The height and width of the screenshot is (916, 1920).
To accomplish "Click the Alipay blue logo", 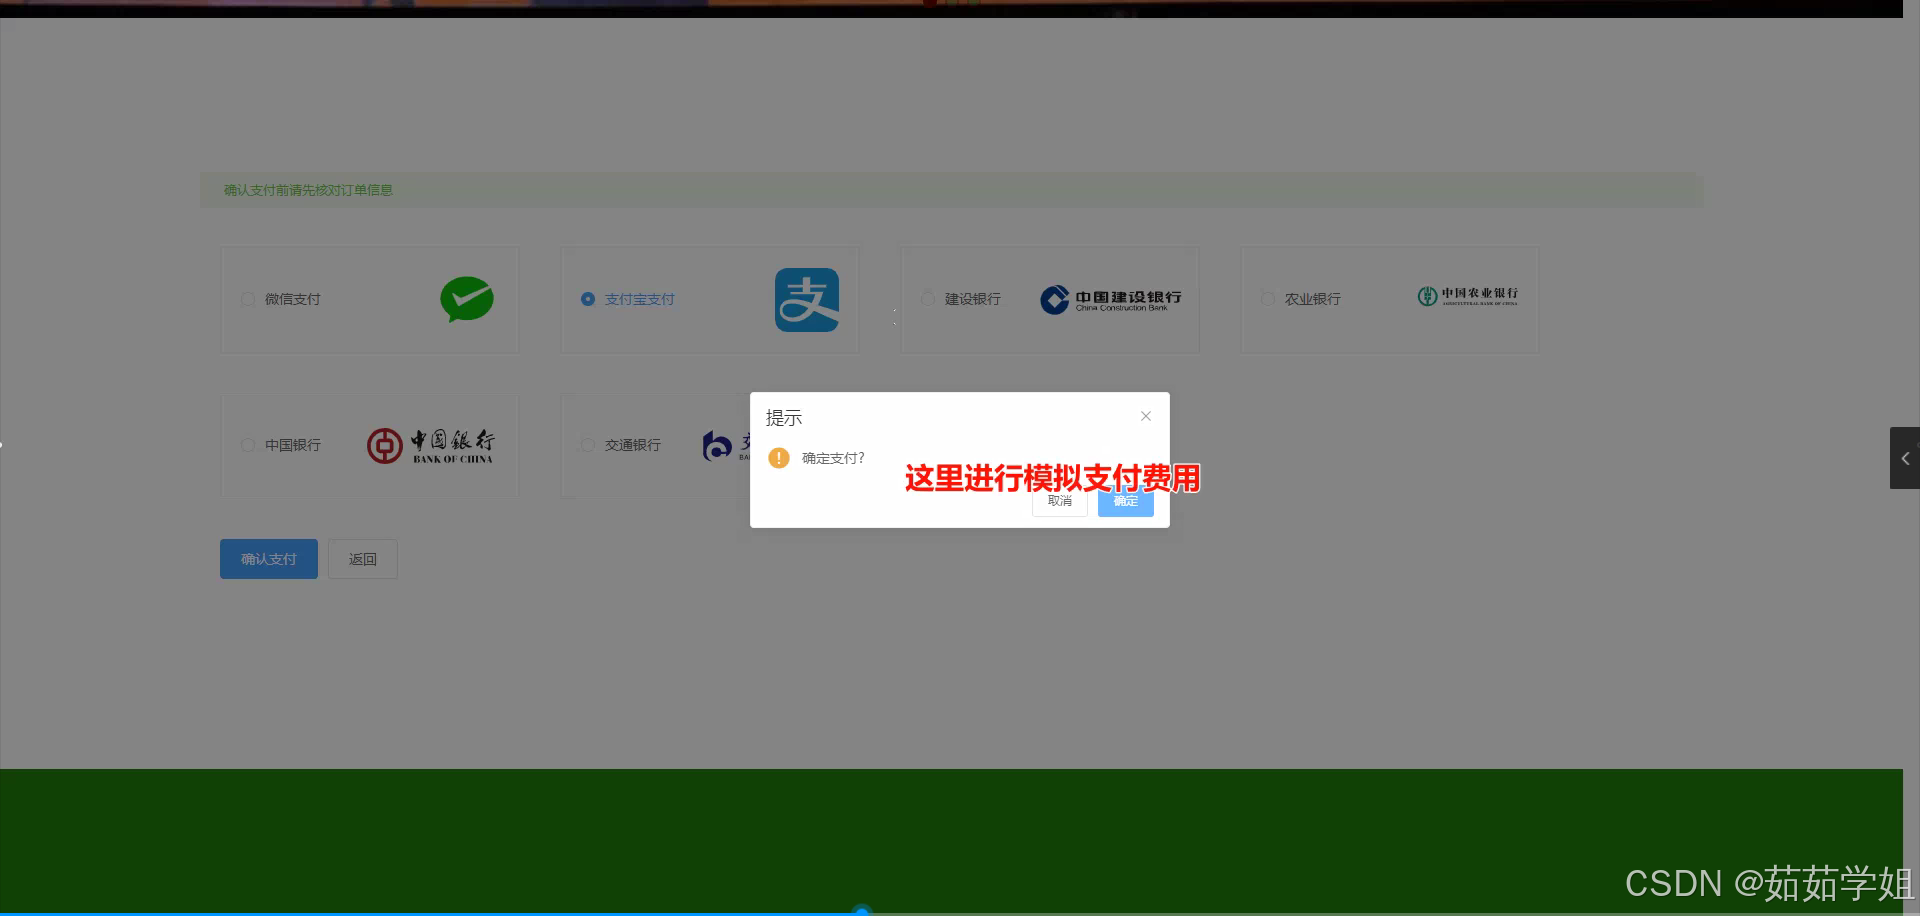I will point(807,300).
